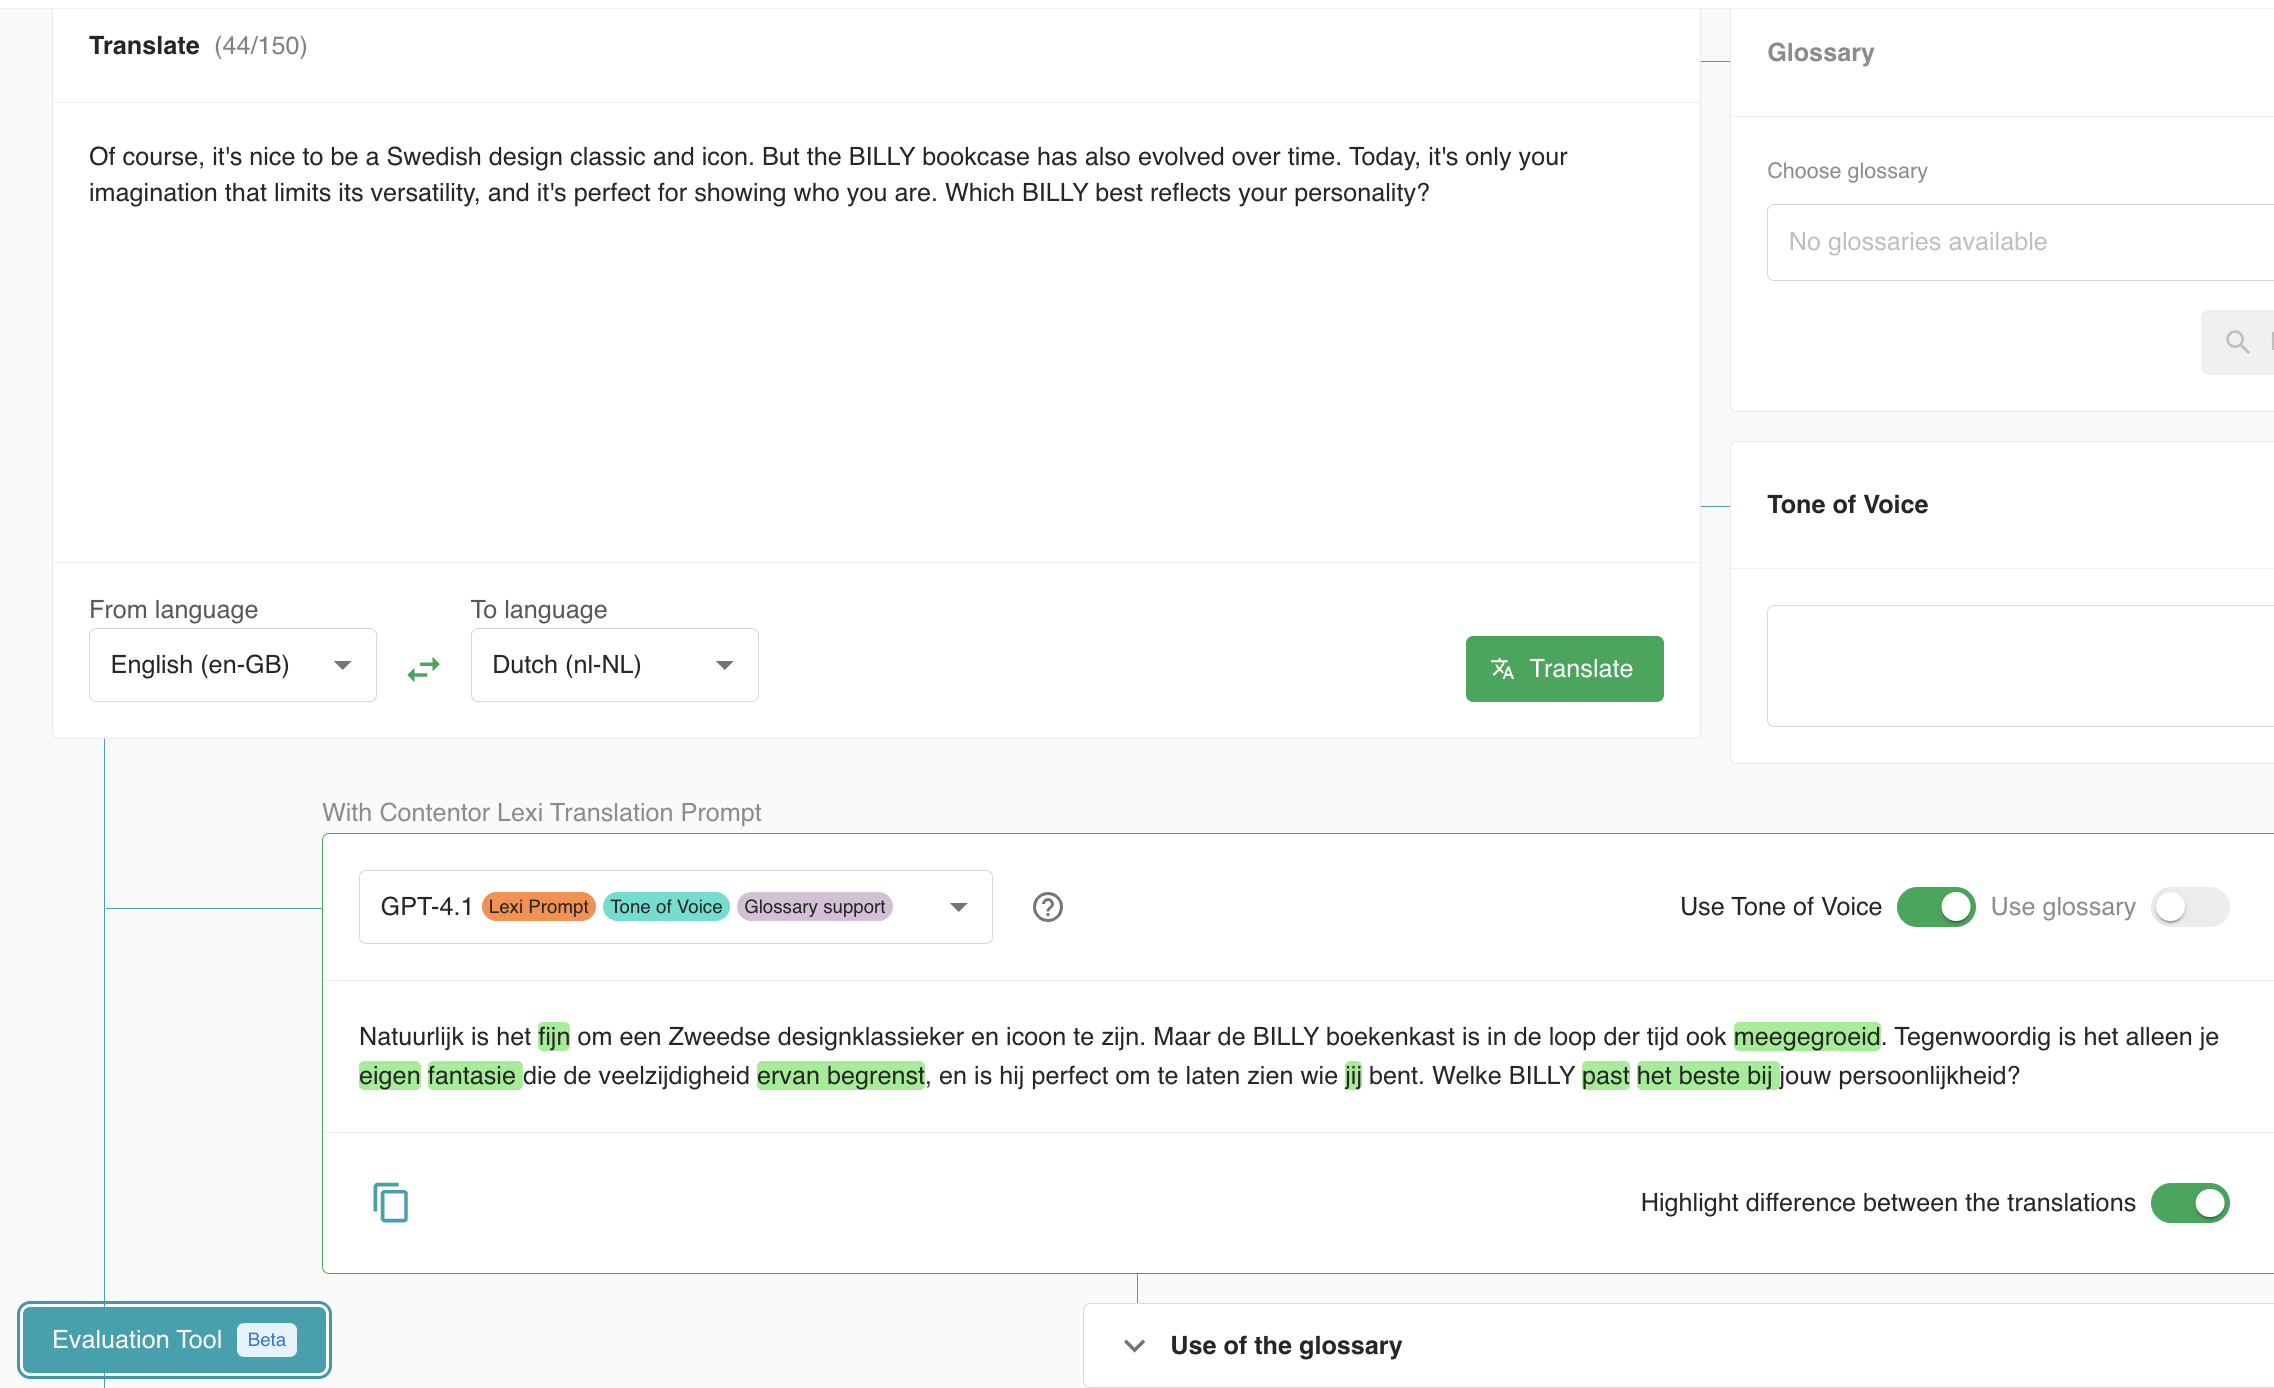Click the highlighted word meegegroeid
2274x1388 pixels.
click(1806, 1037)
